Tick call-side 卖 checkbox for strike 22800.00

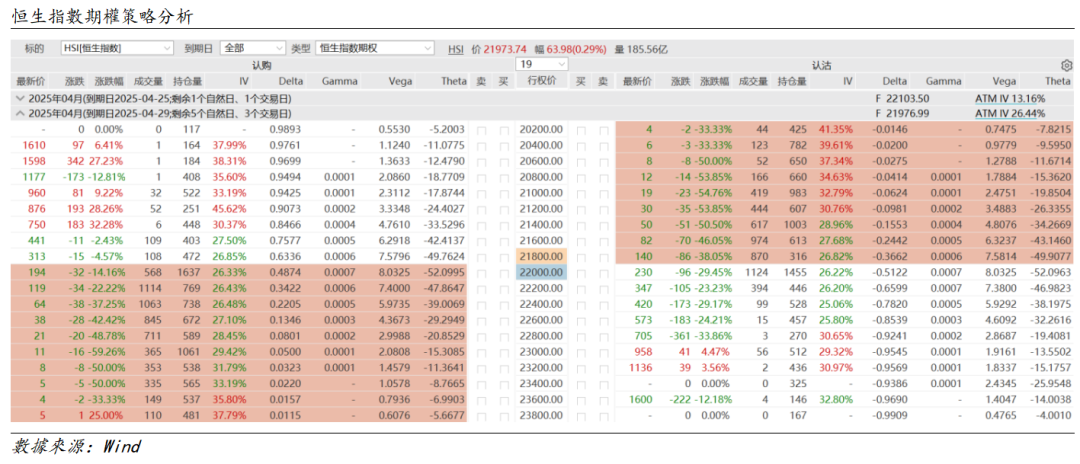(481, 336)
